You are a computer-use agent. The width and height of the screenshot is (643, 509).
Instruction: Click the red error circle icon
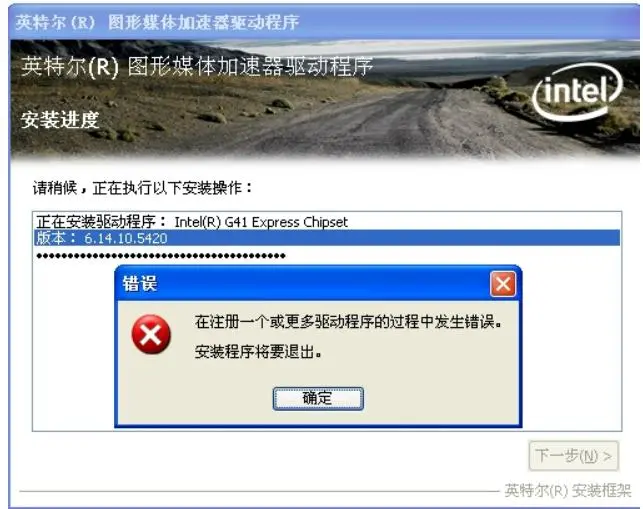151,334
